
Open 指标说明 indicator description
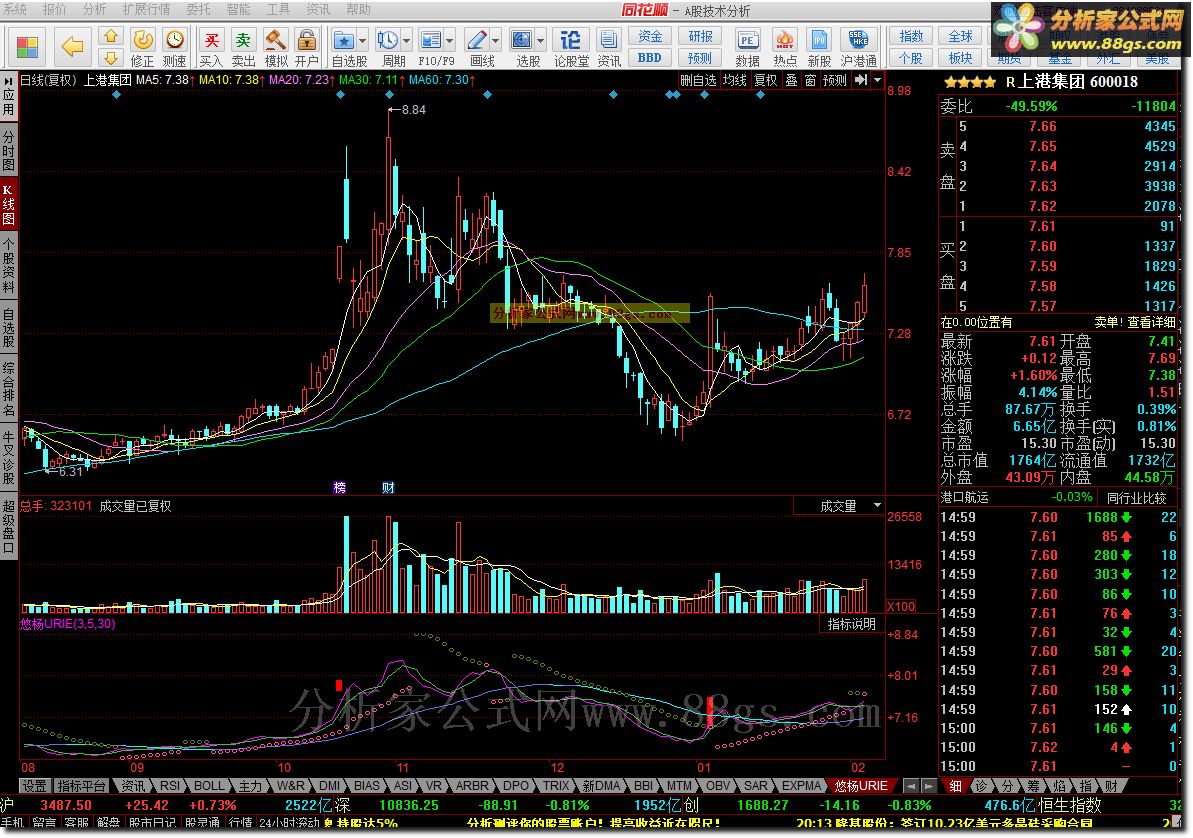pyautogui.click(x=851, y=624)
